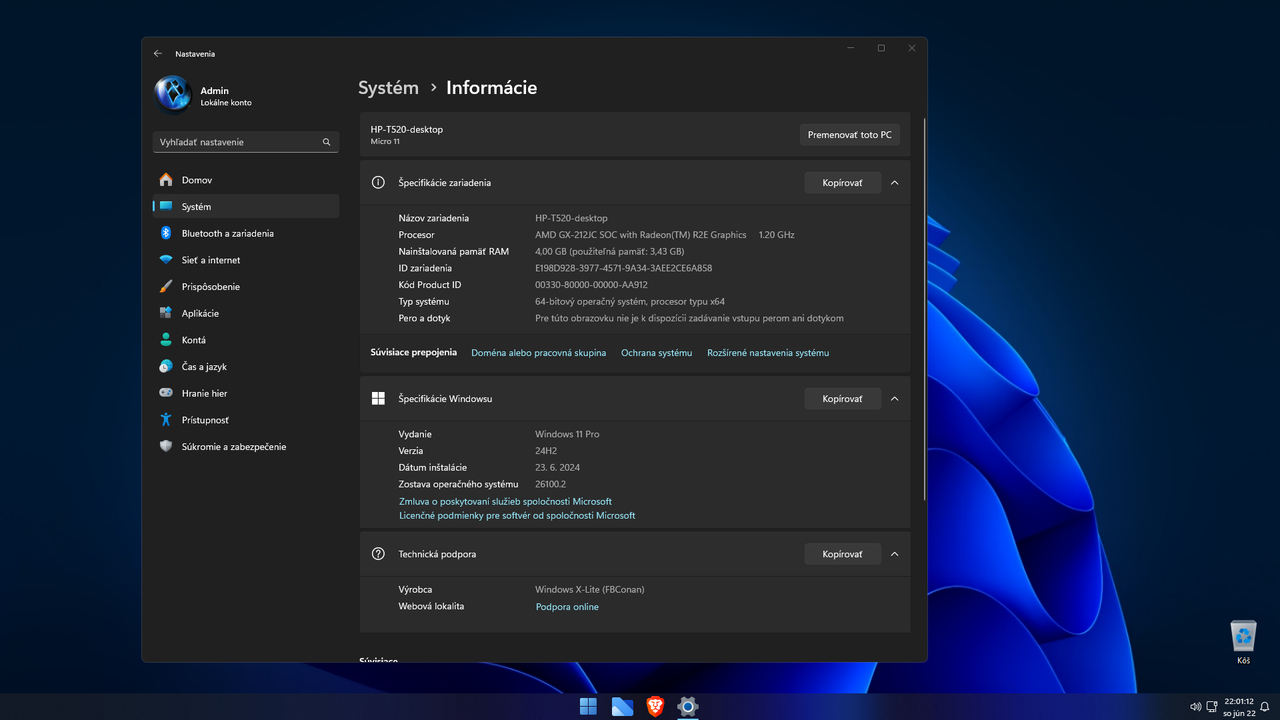Select Hranie hier in sidebar
This screenshot has width=1280, height=720.
tap(246, 393)
